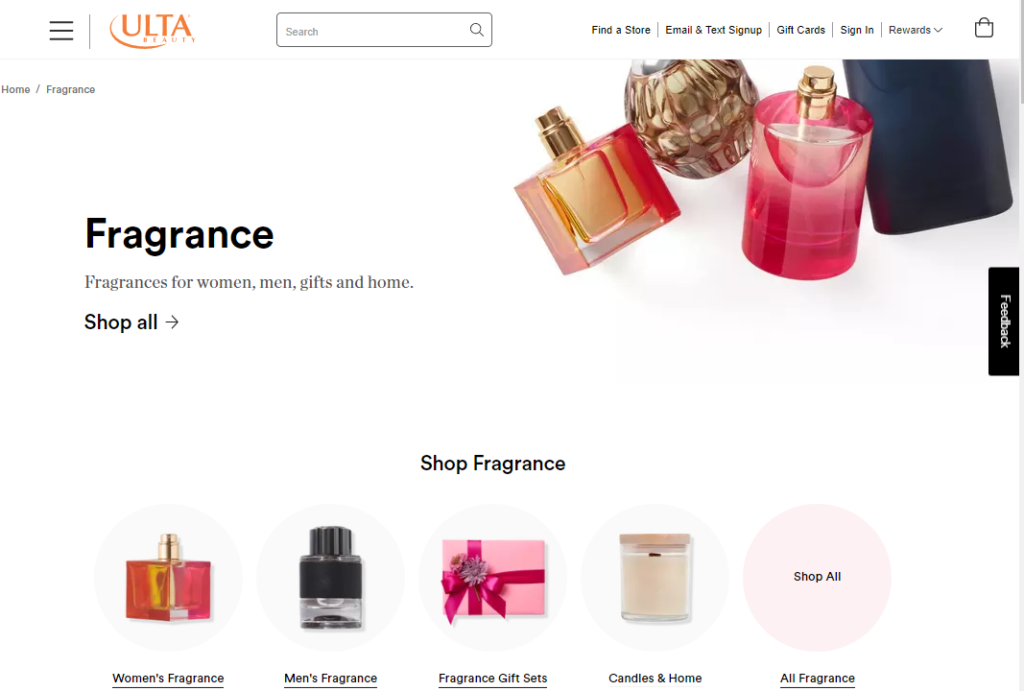
Task: Go to Gift Cards page
Action: click(801, 30)
